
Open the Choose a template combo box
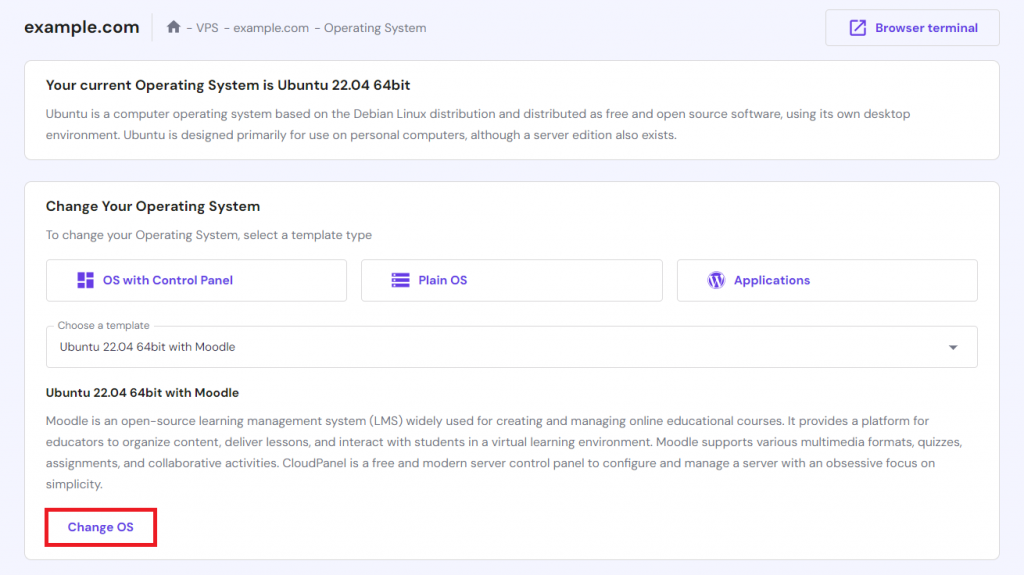tap(500, 347)
